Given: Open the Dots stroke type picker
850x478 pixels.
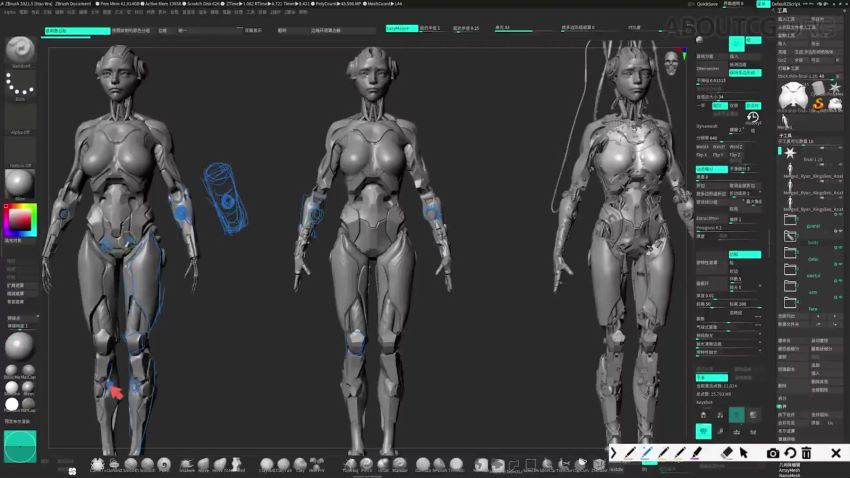Looking at the screenshot, I should [20, 86].
